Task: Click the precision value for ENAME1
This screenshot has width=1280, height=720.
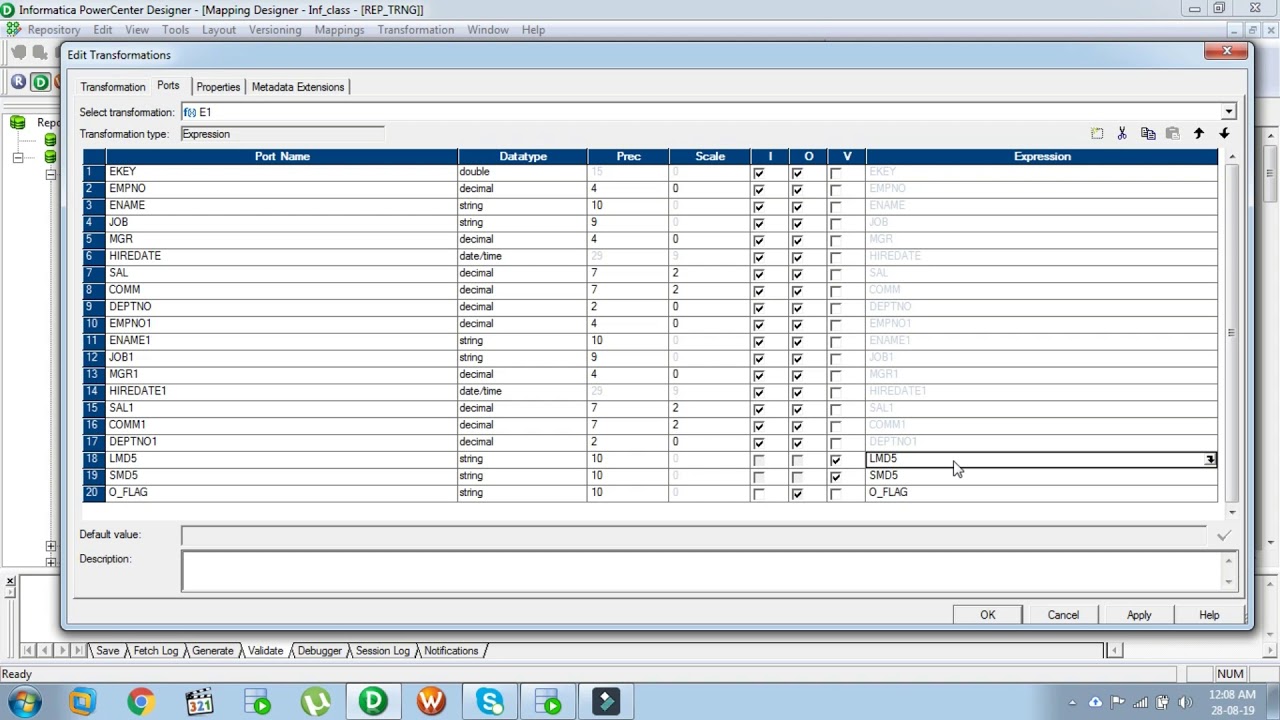Action: pos(628,341)
